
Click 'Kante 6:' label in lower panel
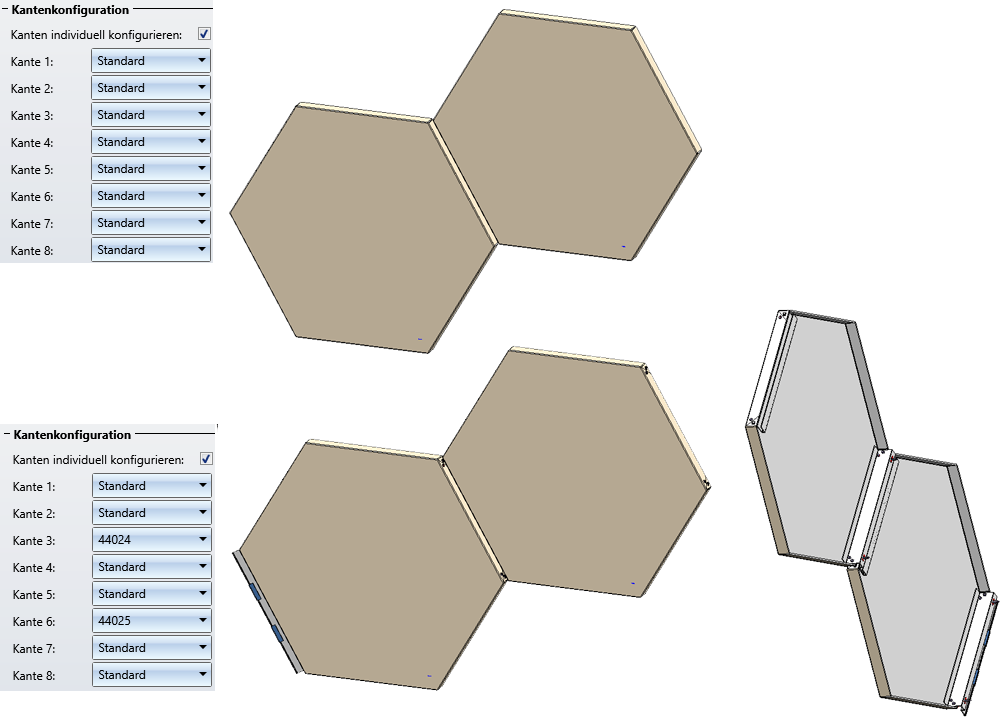(34, 622)
